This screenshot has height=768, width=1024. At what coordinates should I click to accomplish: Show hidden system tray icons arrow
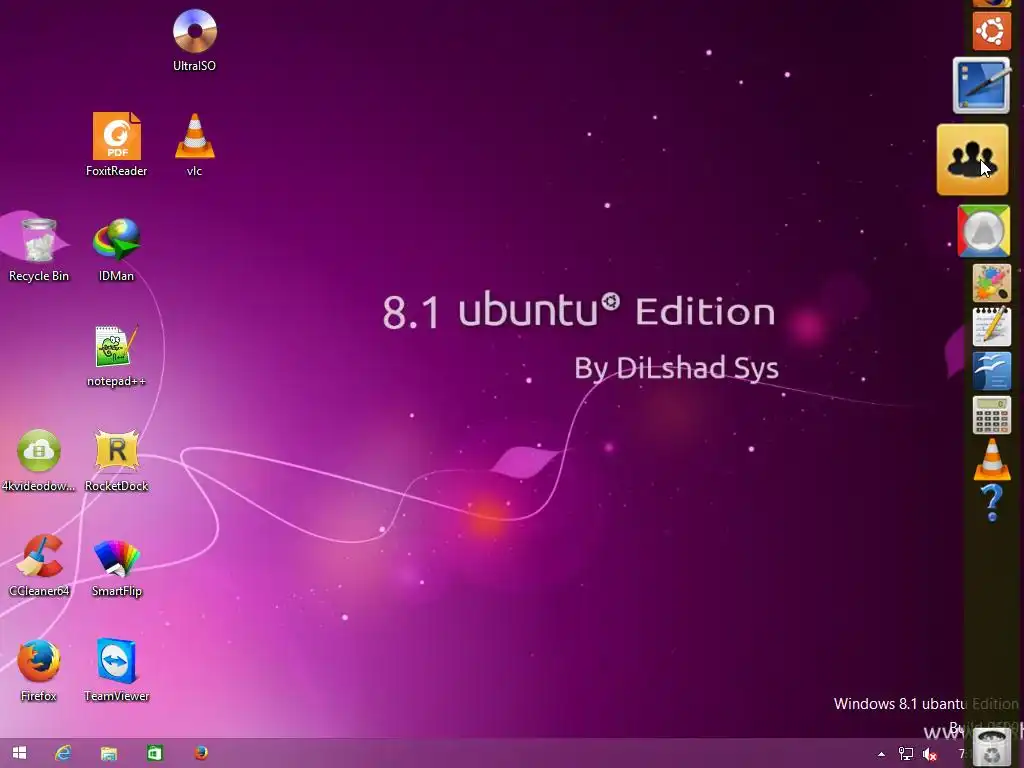pyautogui.click(x=881, y=754)
